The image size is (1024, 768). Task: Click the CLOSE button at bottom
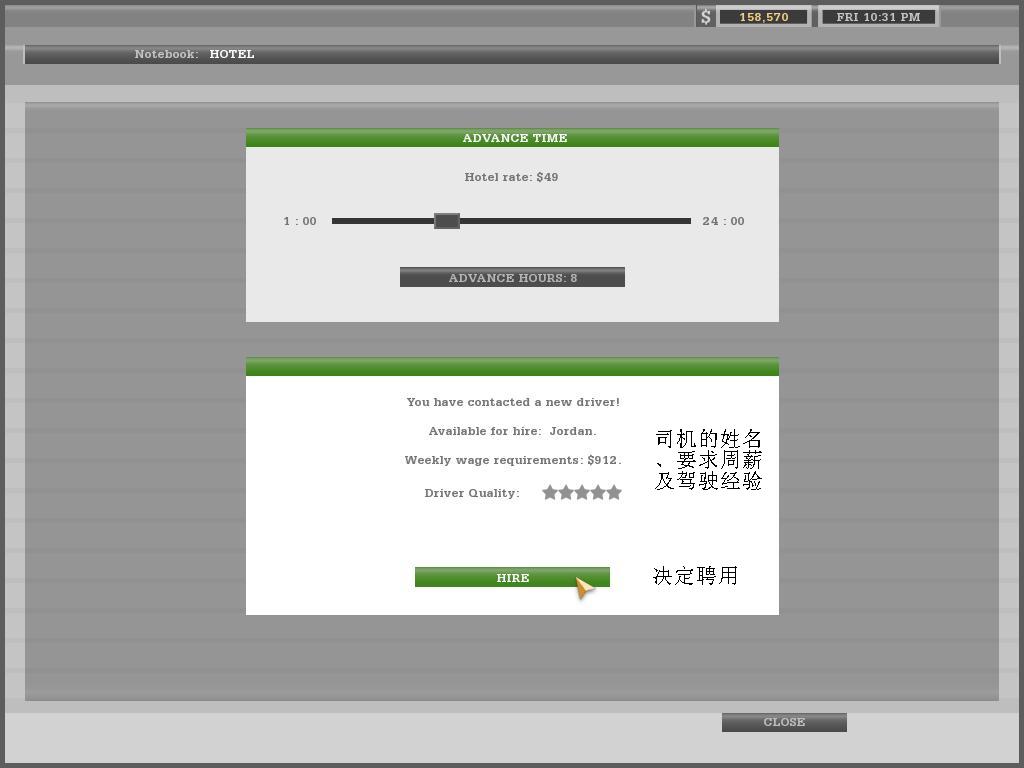(x=784, y=722)
